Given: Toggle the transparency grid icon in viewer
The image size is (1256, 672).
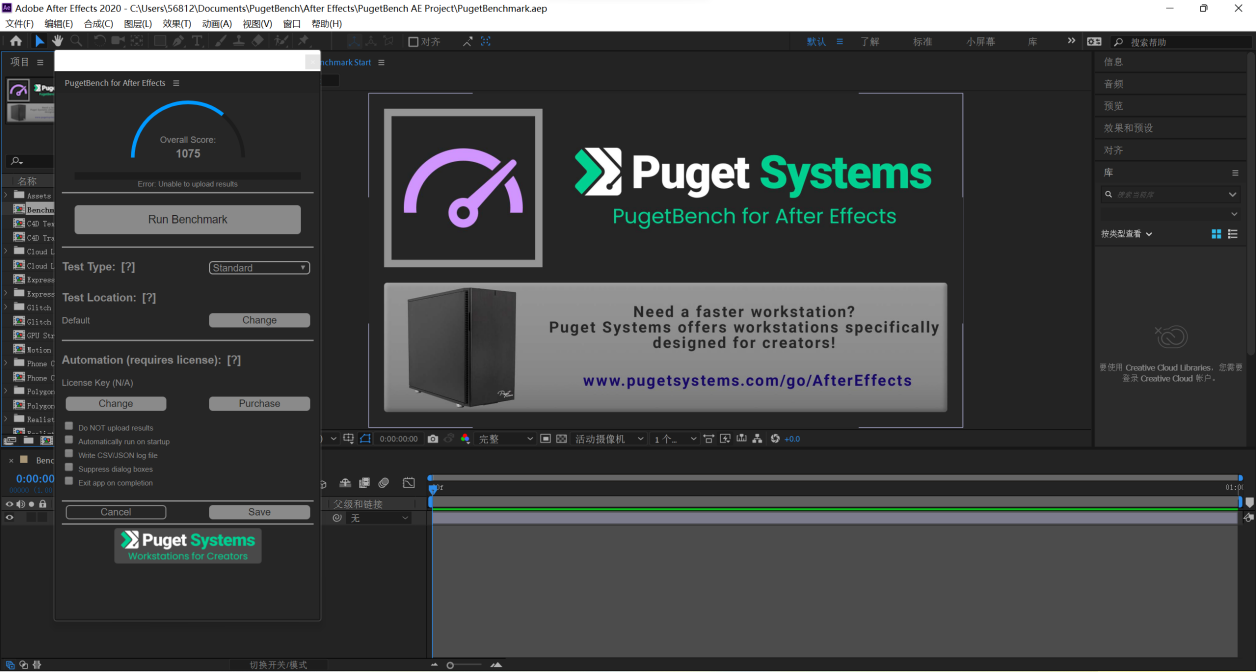Looking at the screenshot, I should click(562, 439).
